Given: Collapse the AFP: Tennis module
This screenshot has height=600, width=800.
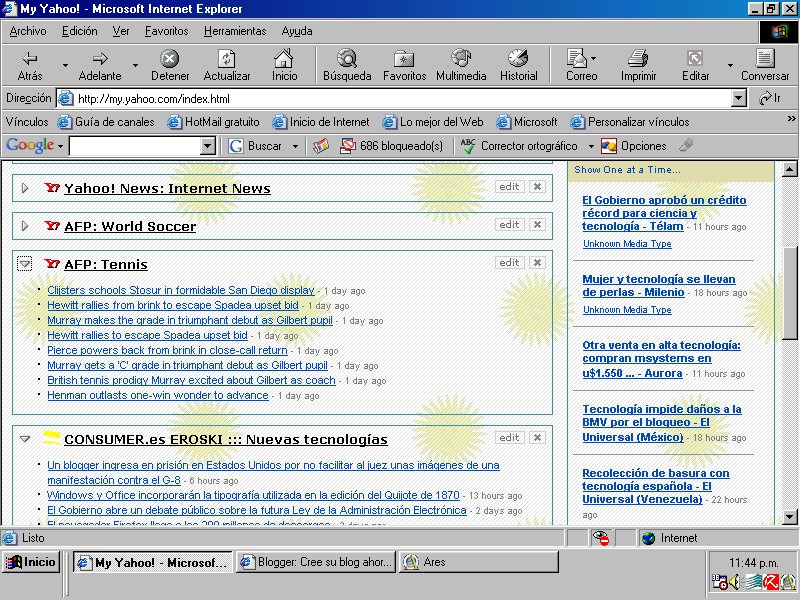Looking at the screenshot, I should click(x=24, y=263).
